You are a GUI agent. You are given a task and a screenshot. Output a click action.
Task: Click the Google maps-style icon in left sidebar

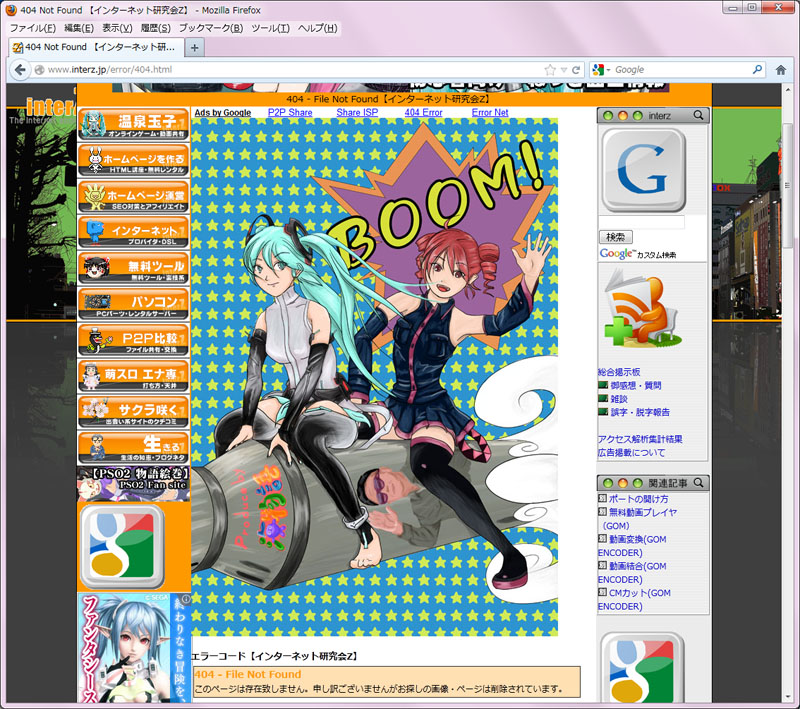[x=122, y=547]
